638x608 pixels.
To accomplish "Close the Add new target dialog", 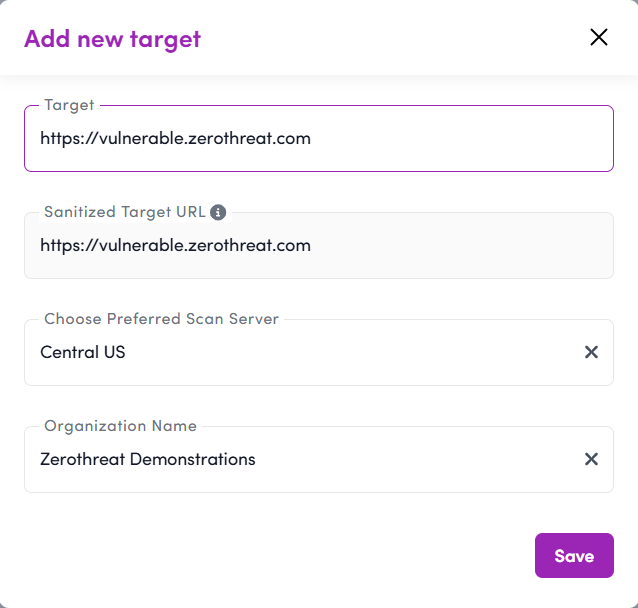I will point(599,38).
